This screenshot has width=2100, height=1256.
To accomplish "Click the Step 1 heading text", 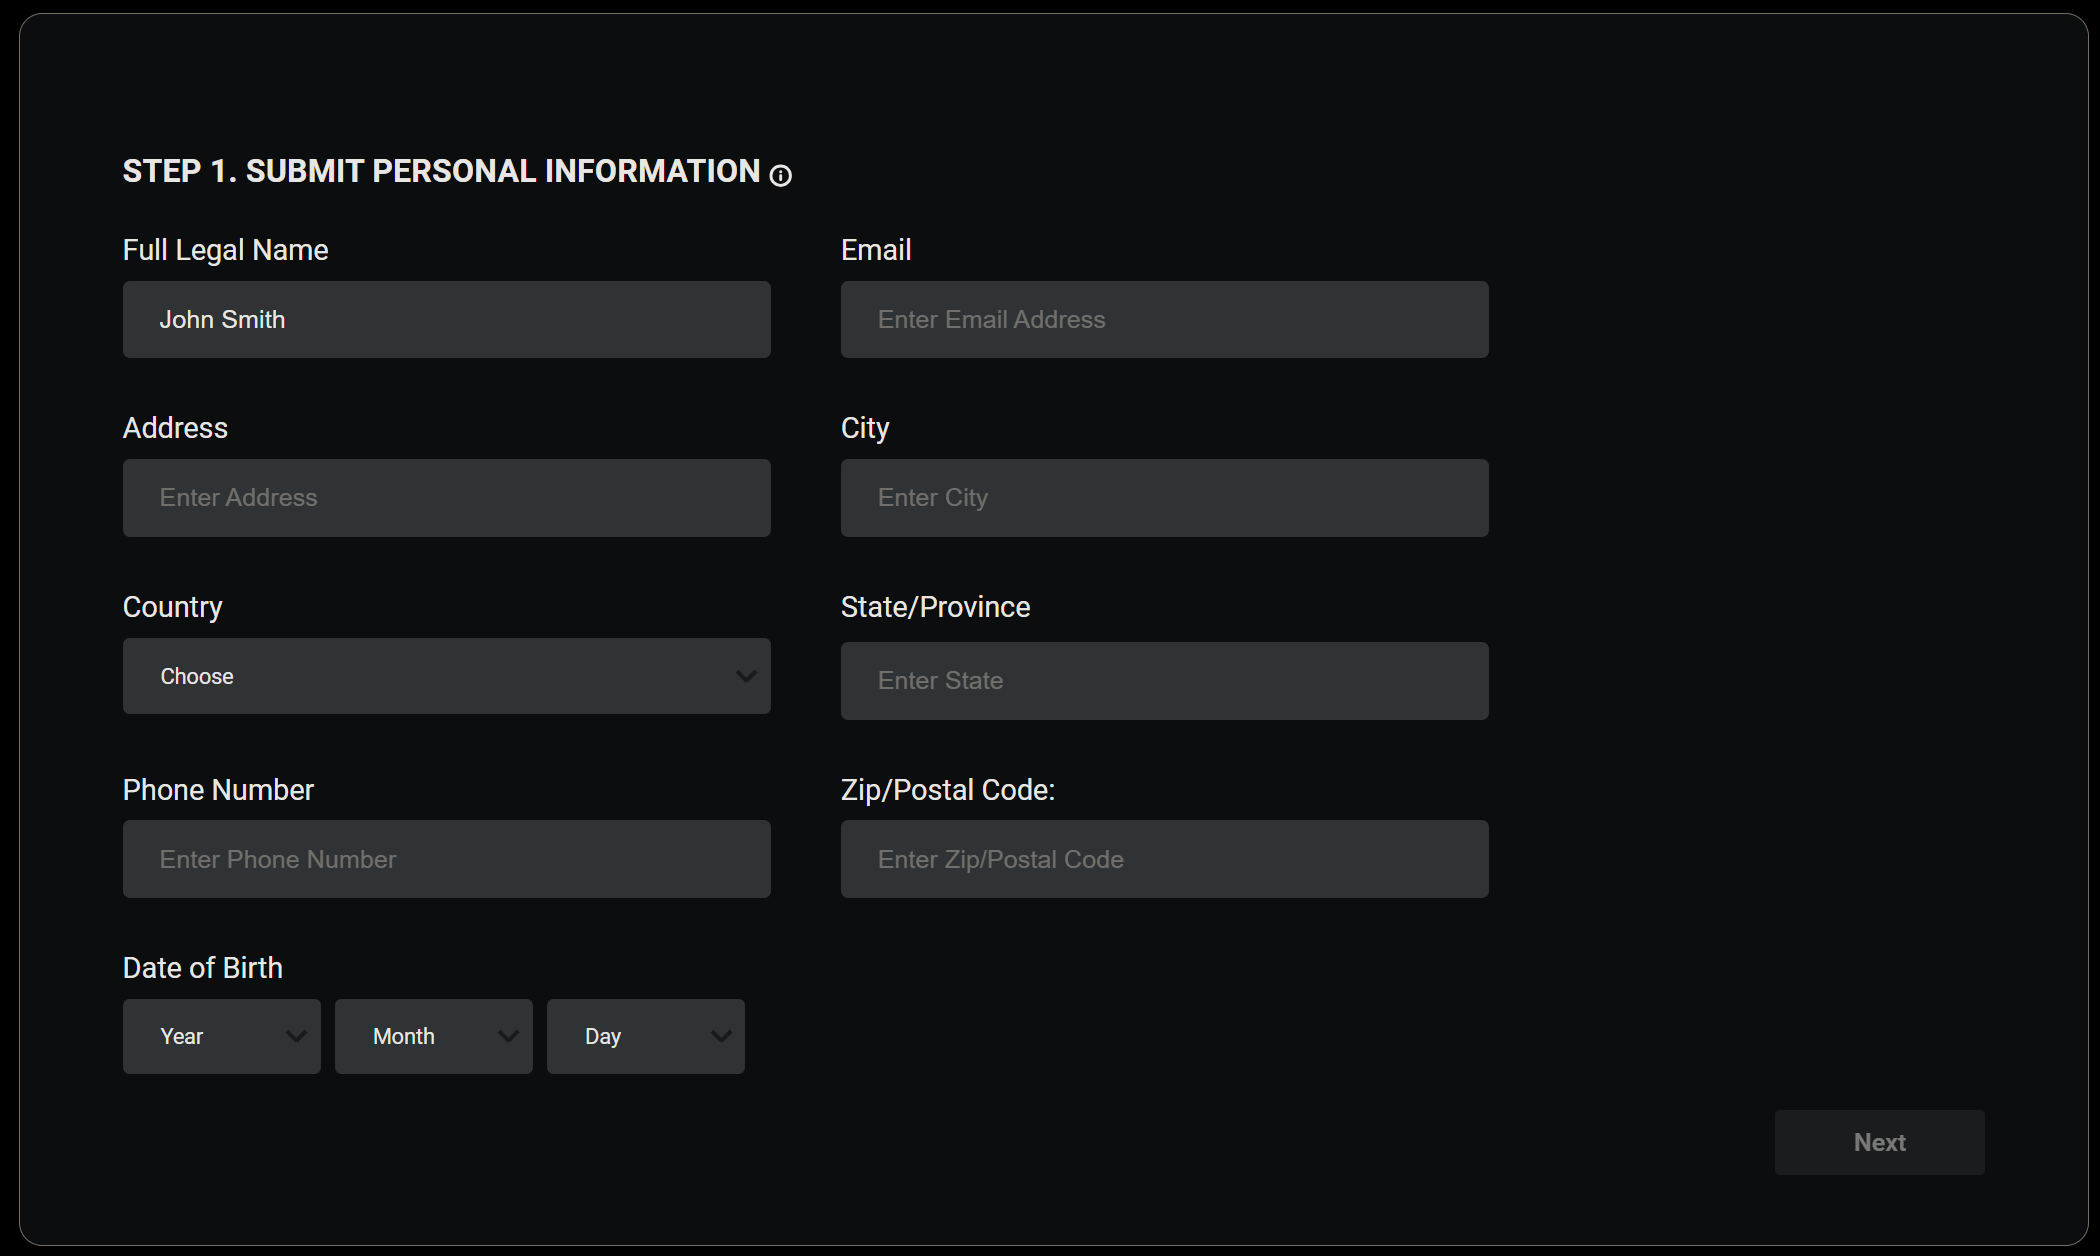I will click(441, 171).
